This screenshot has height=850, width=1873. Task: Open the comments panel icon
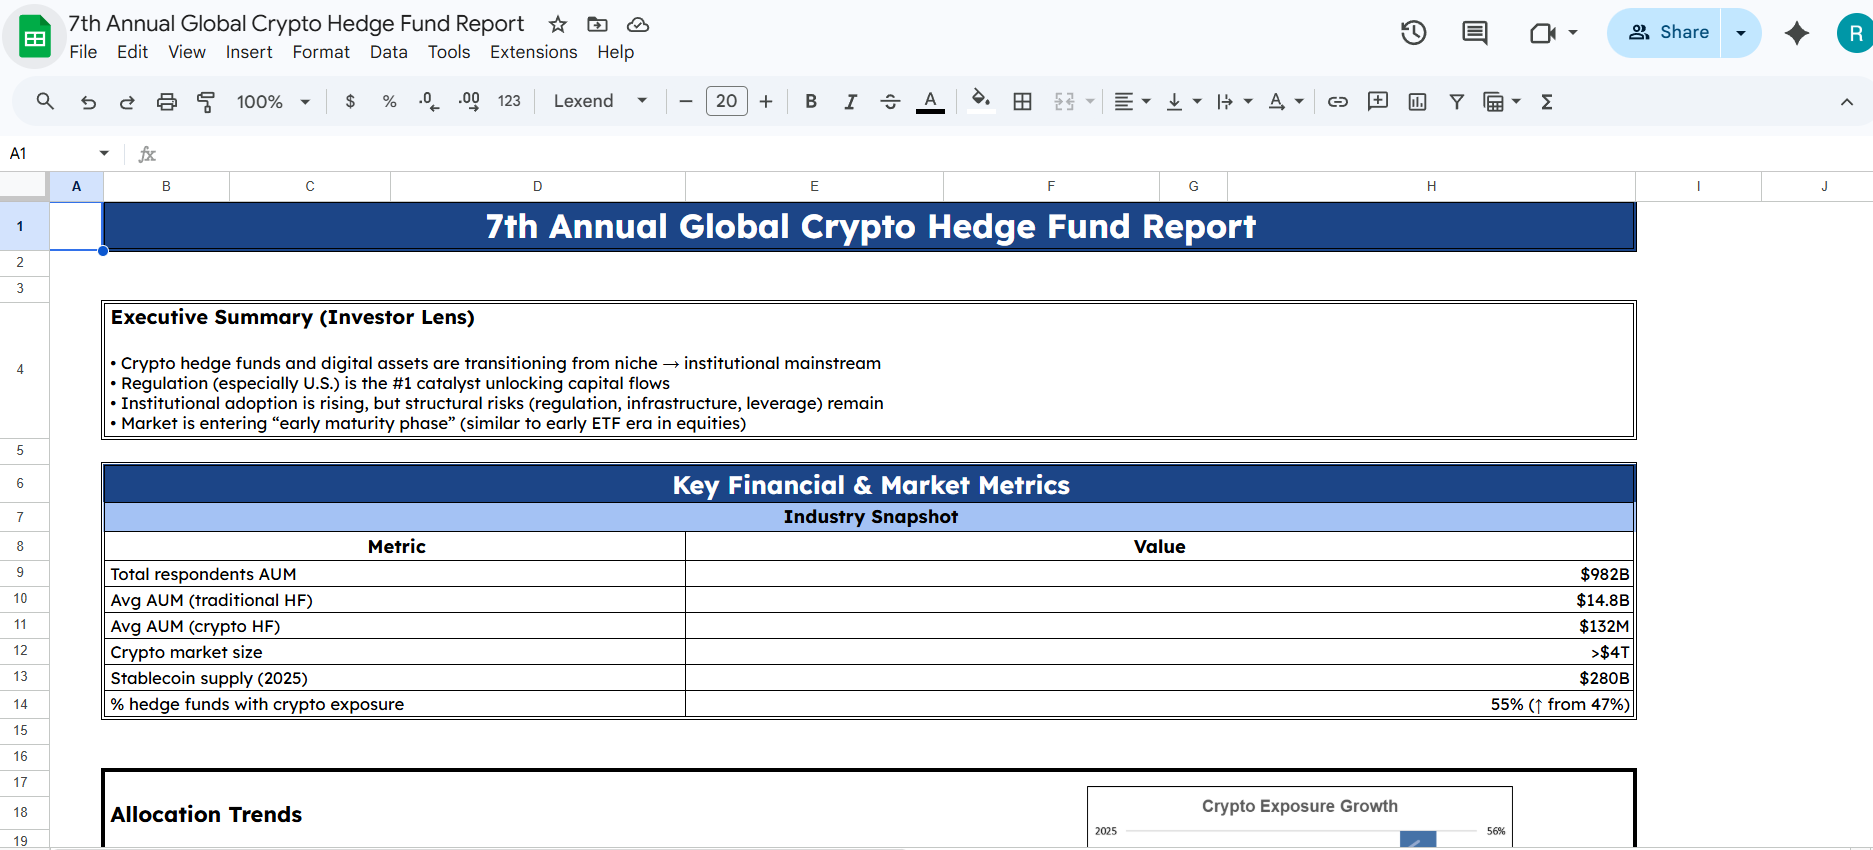pos(1475,33)
